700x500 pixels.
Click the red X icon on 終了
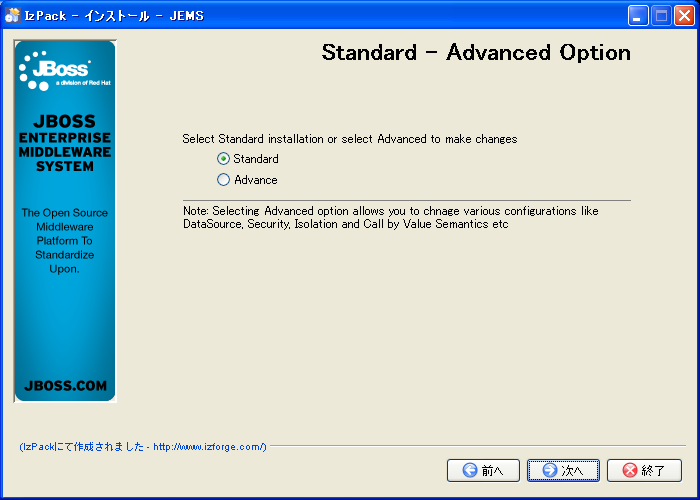[x=629, y=470]
